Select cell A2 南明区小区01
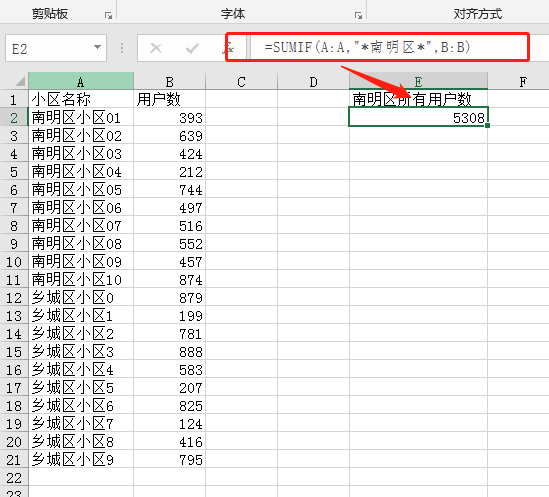This screenshot has height=497, width=549. click(x=81, y=117)
